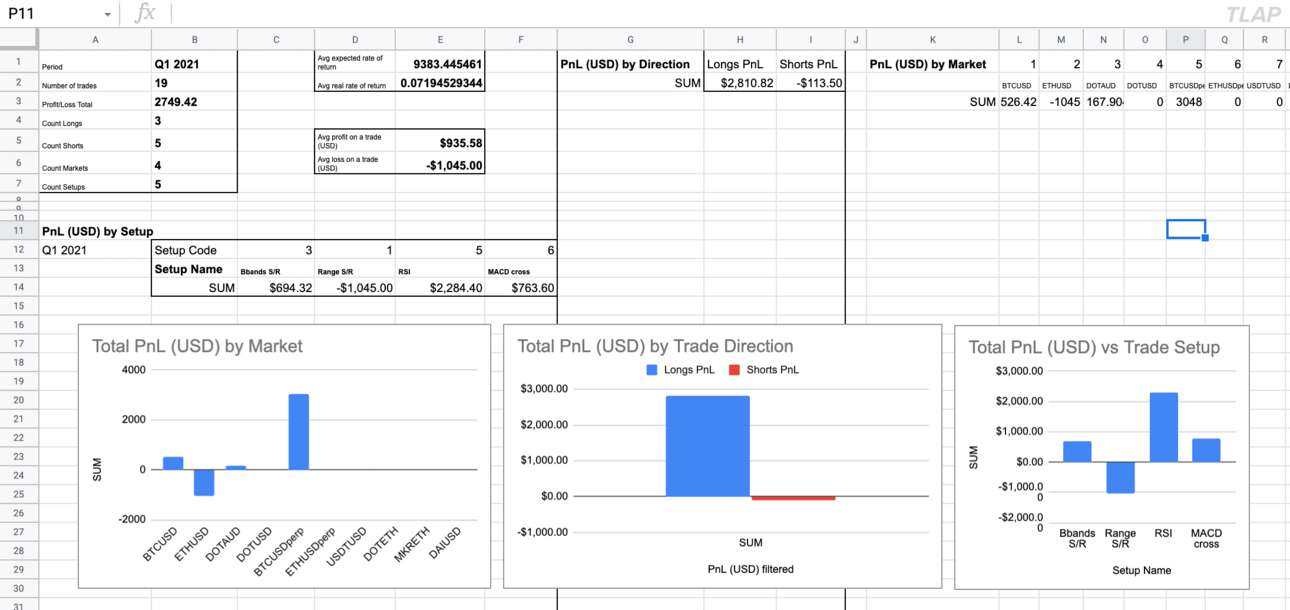Click the red Shorts PnL legend swatch
Screen dimensions: 1290x610
[x=734, y=370]
